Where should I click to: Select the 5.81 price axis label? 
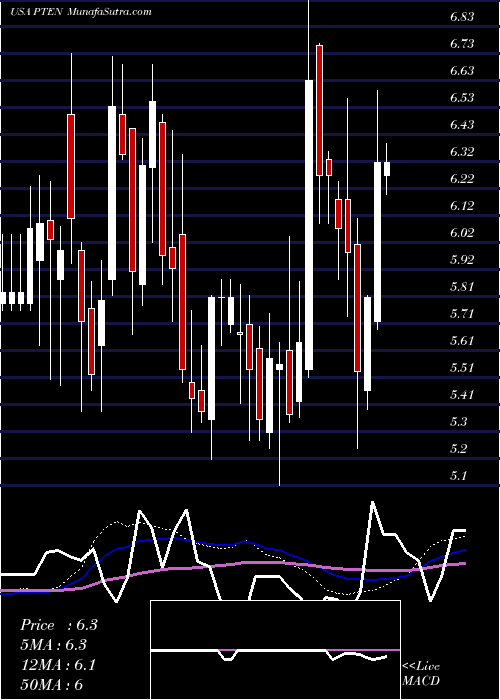click(x=462, y=287)
